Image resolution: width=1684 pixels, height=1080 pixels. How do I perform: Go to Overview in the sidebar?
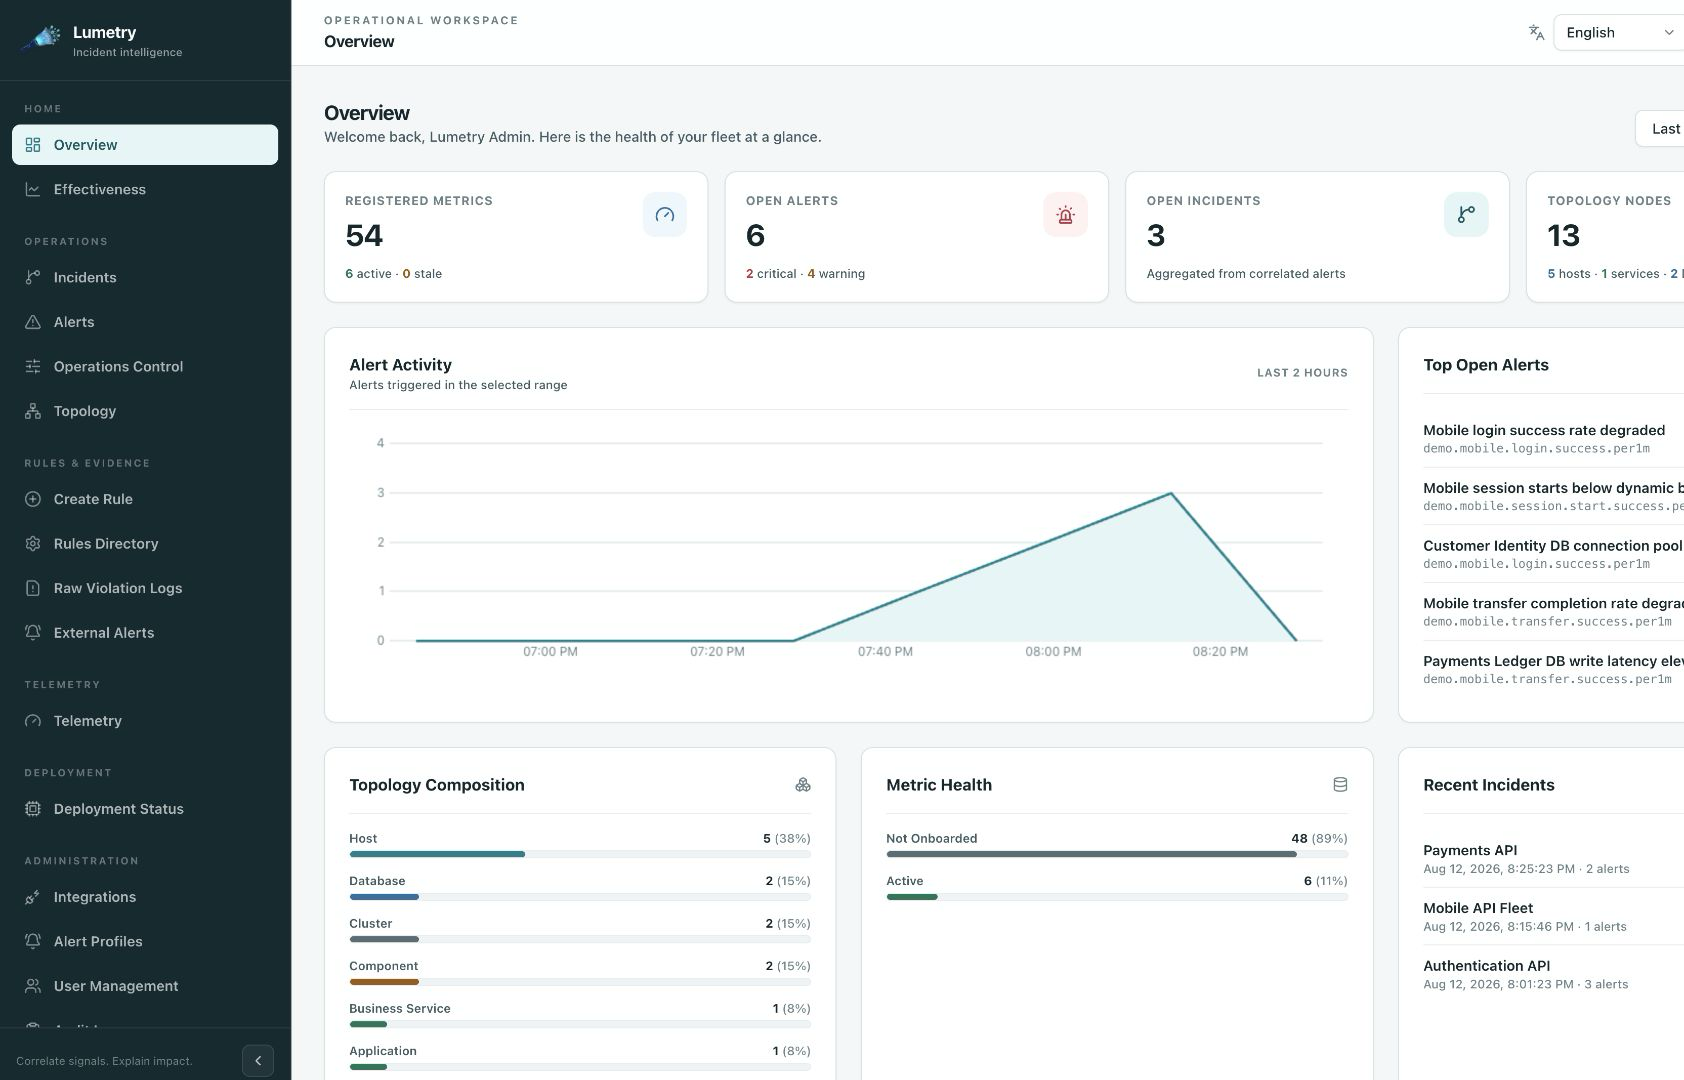pyautogui.click(x=145, y=145)
